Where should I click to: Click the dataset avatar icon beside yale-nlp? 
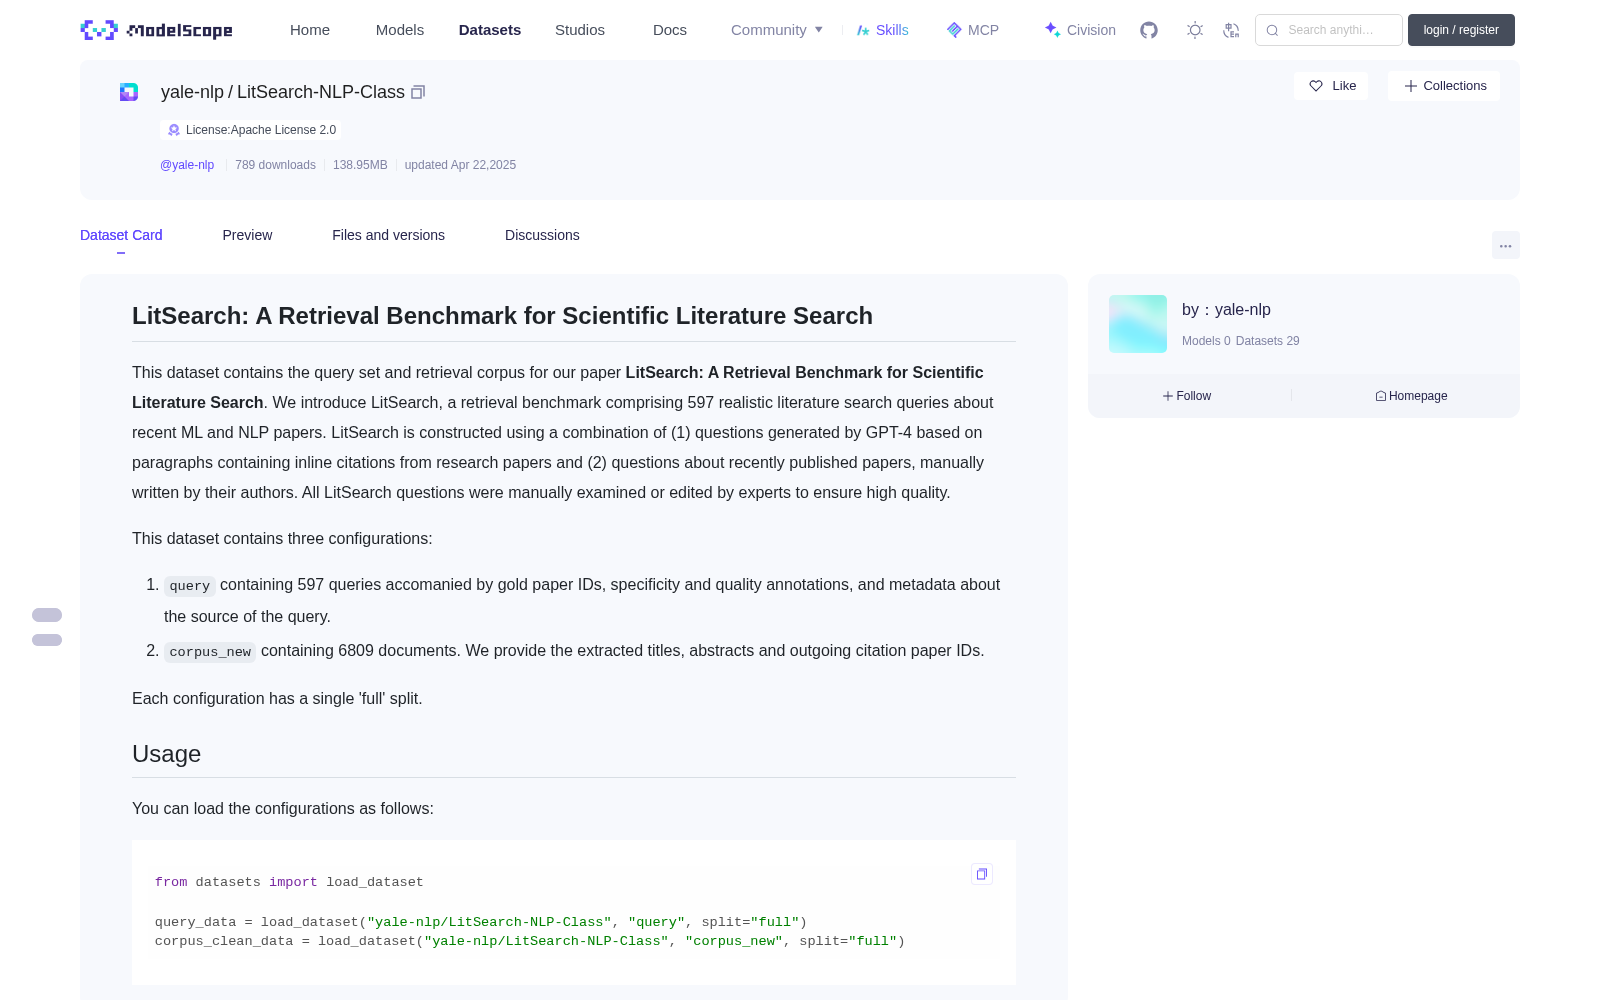[129, 92]
